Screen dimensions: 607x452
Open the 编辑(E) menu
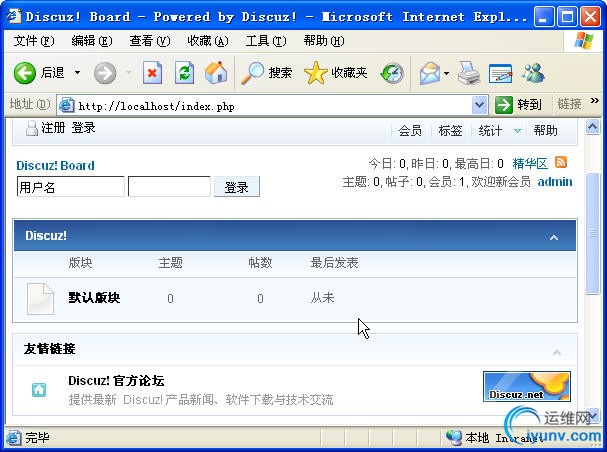[92, 41]
